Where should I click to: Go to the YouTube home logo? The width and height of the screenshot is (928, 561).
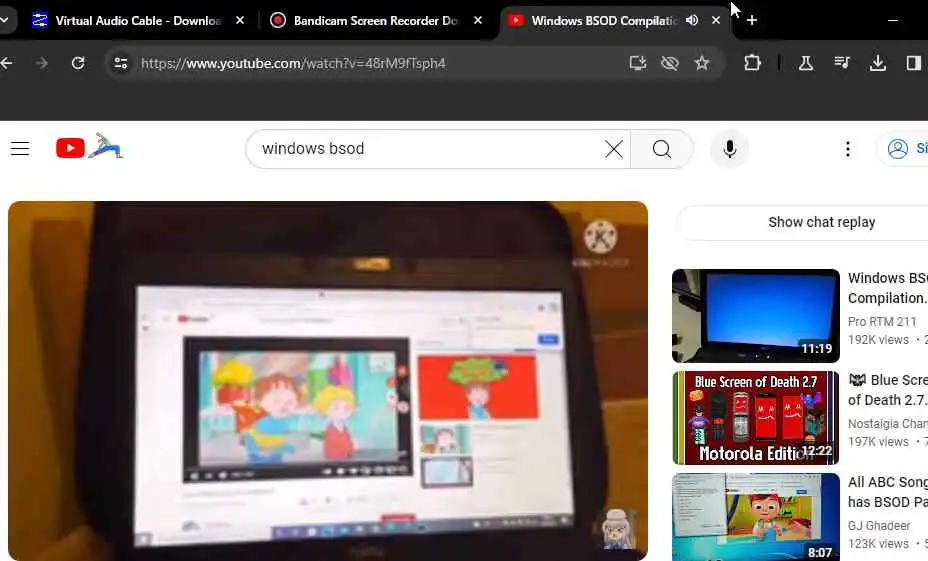point(89,147)
